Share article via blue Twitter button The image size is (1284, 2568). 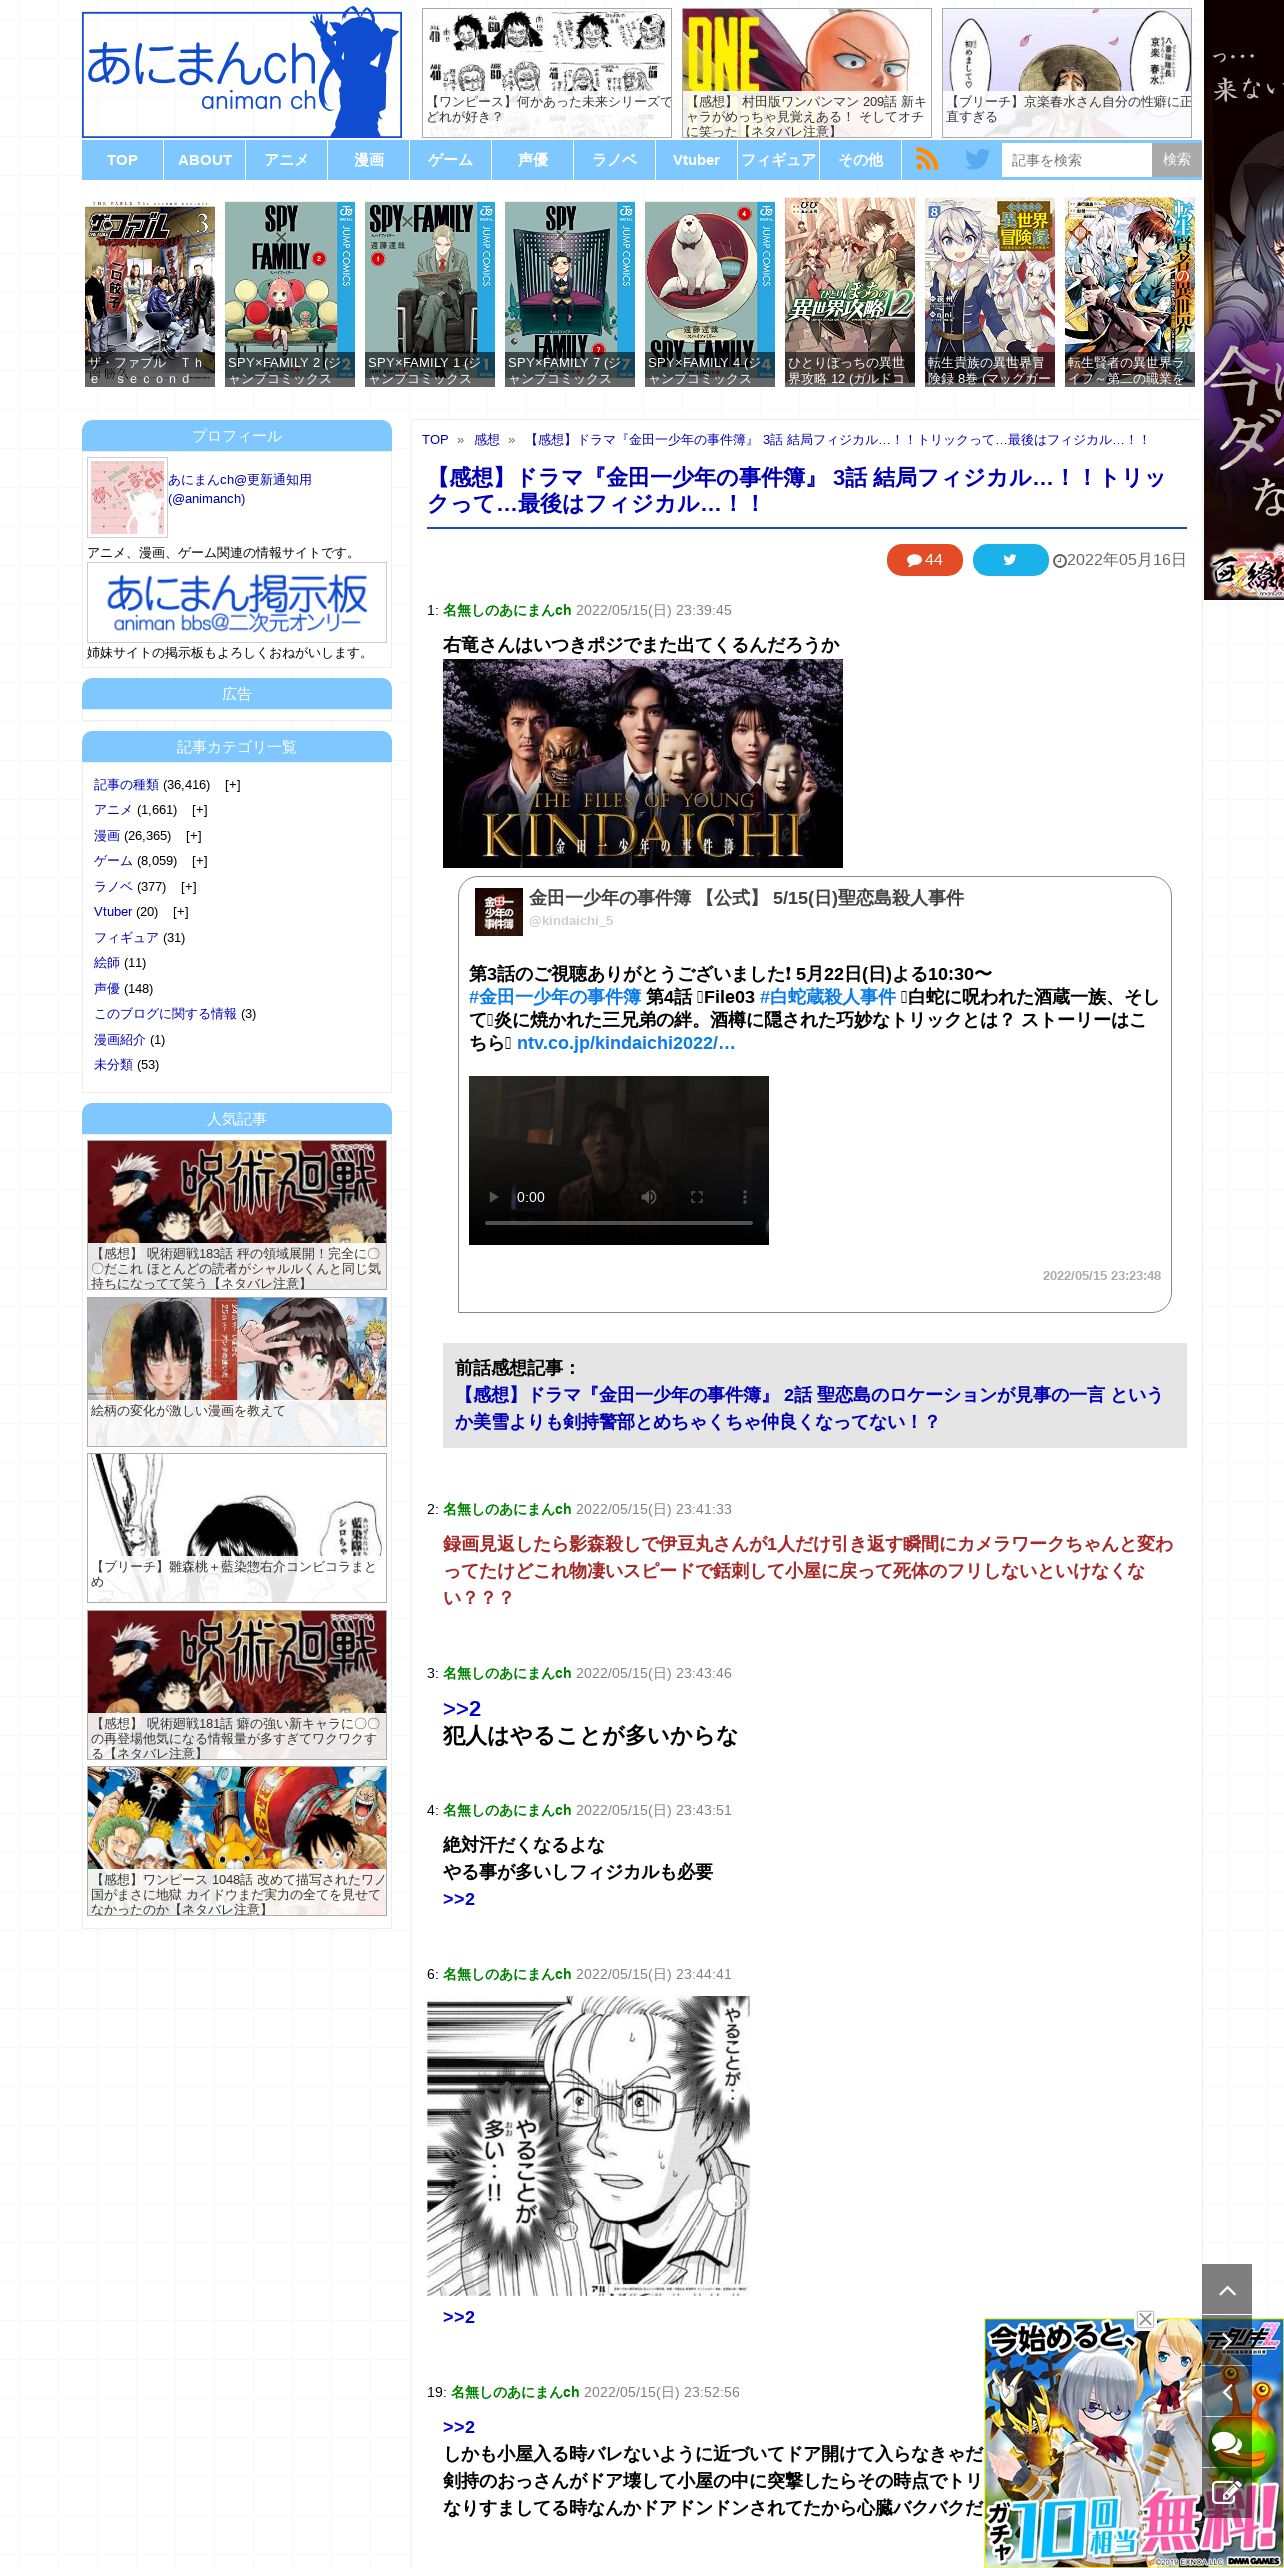click(1010, 560)
